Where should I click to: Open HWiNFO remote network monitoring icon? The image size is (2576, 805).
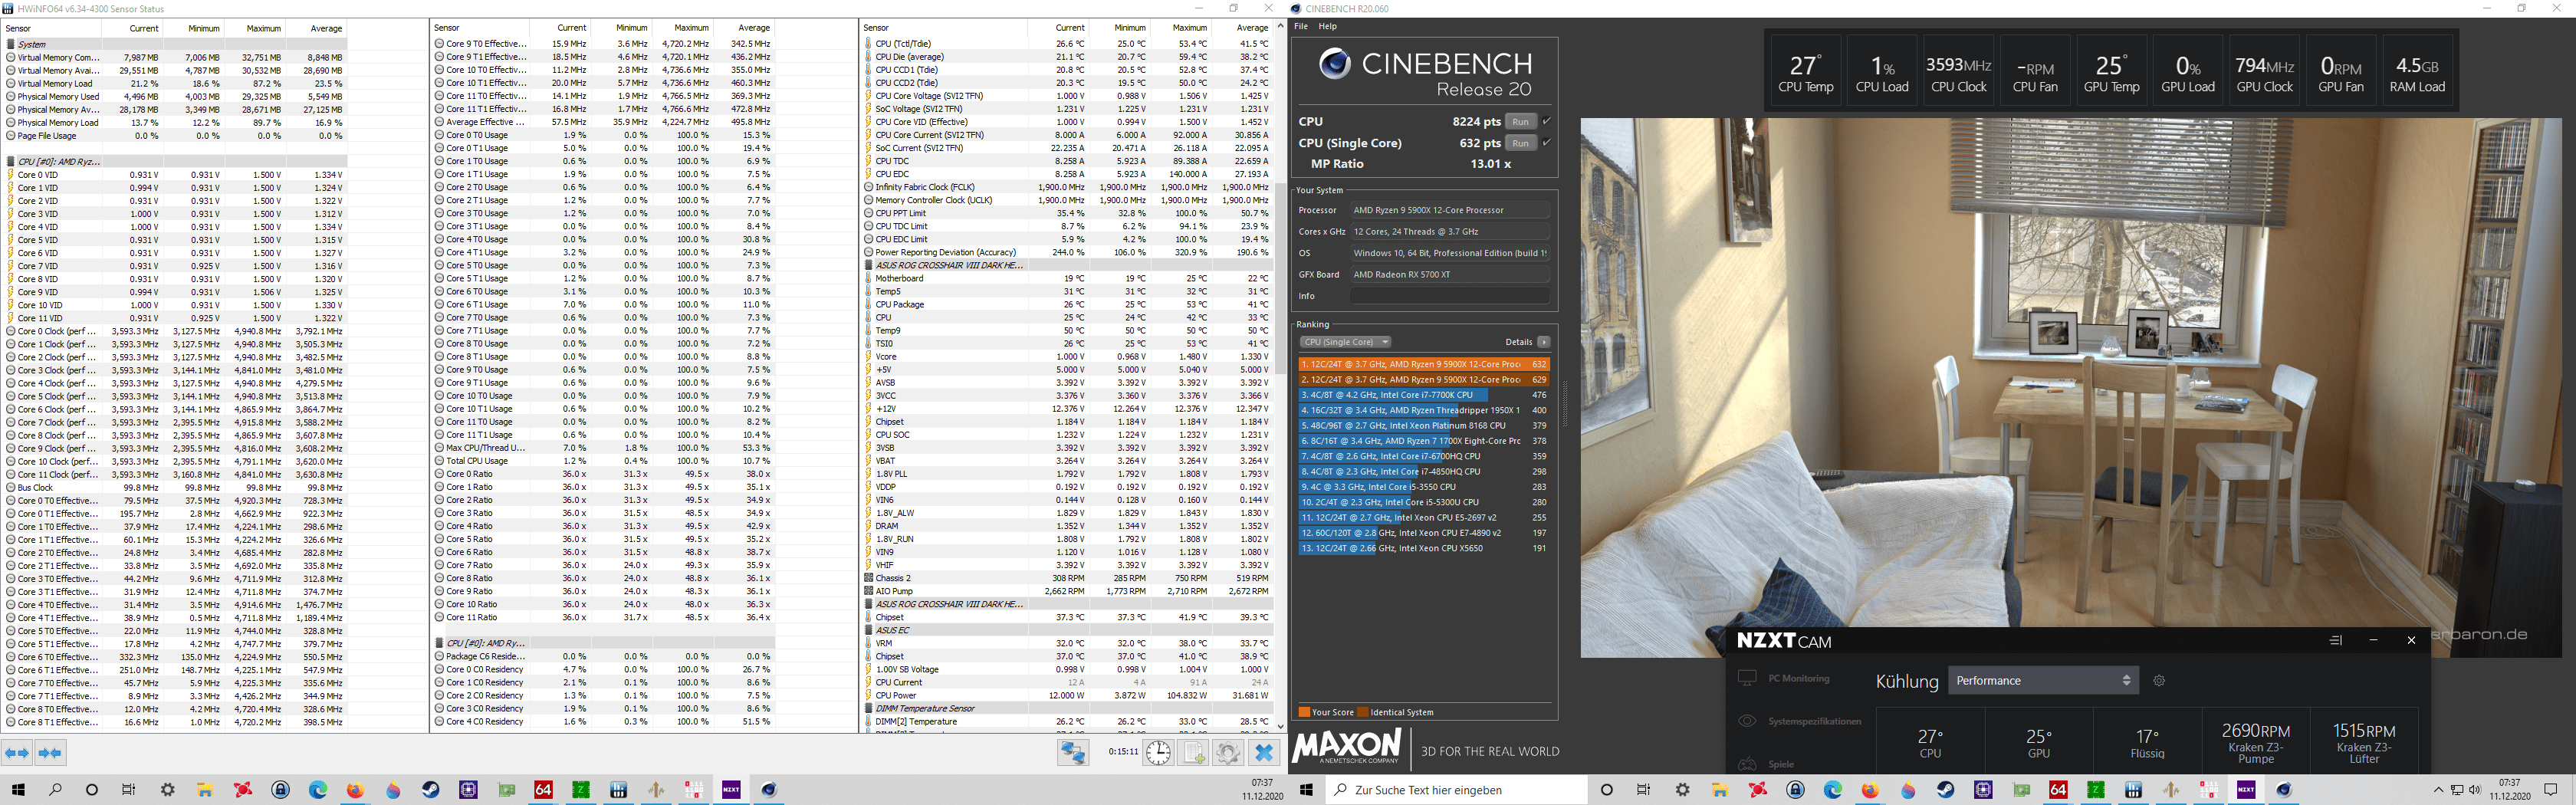[x=1074, y=752]
